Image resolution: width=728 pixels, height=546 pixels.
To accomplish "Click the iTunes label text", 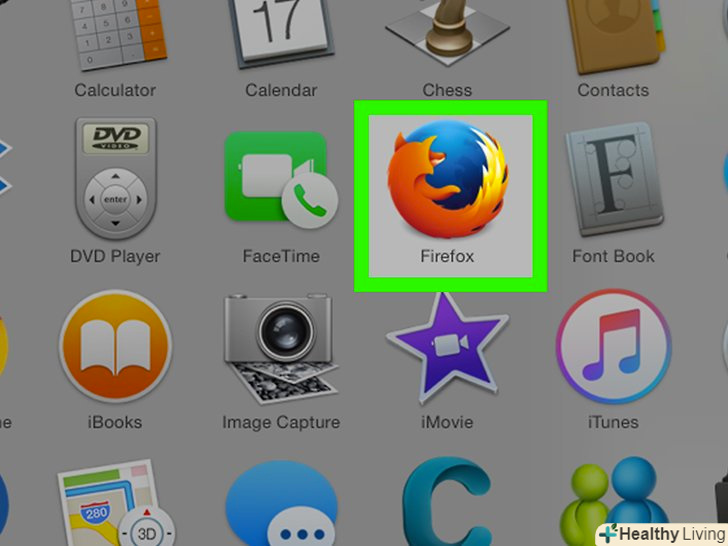I will pos(613,422).
